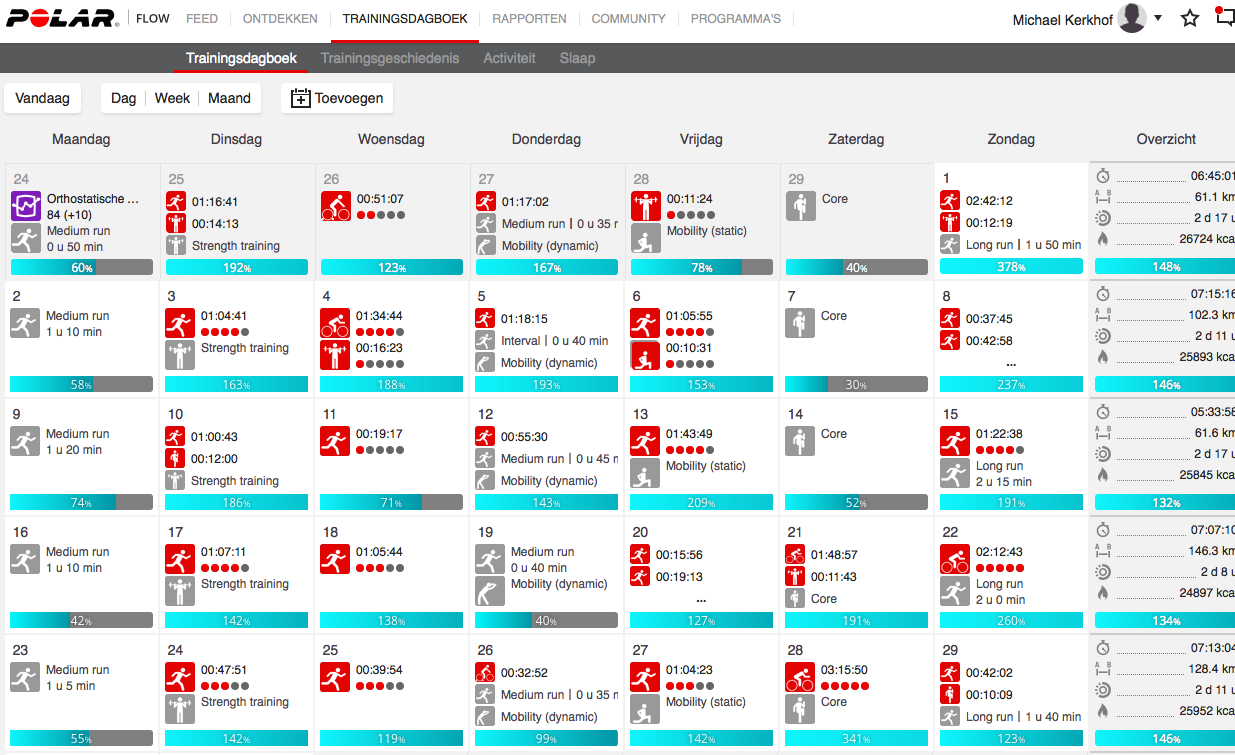Switch calendar to Maand view
The height and width of the screenshot is (755, 1235).
[229, 98]
